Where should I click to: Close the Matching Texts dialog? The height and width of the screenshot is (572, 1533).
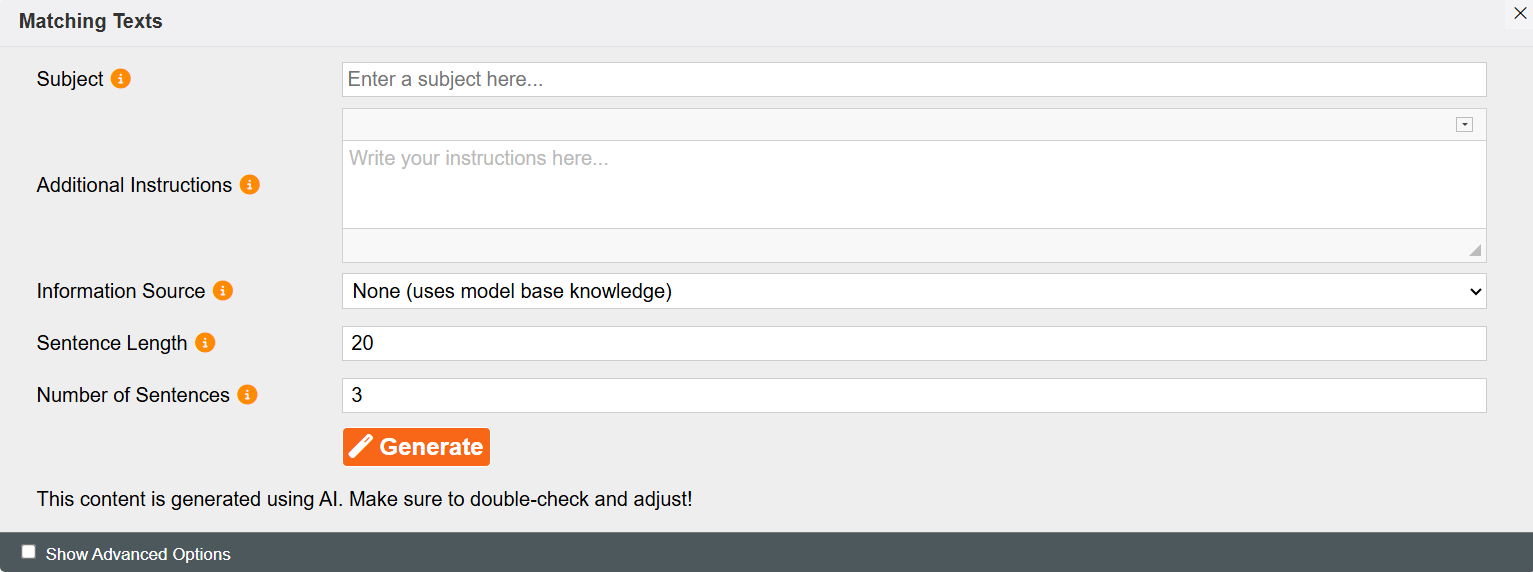pos(1520,13)
